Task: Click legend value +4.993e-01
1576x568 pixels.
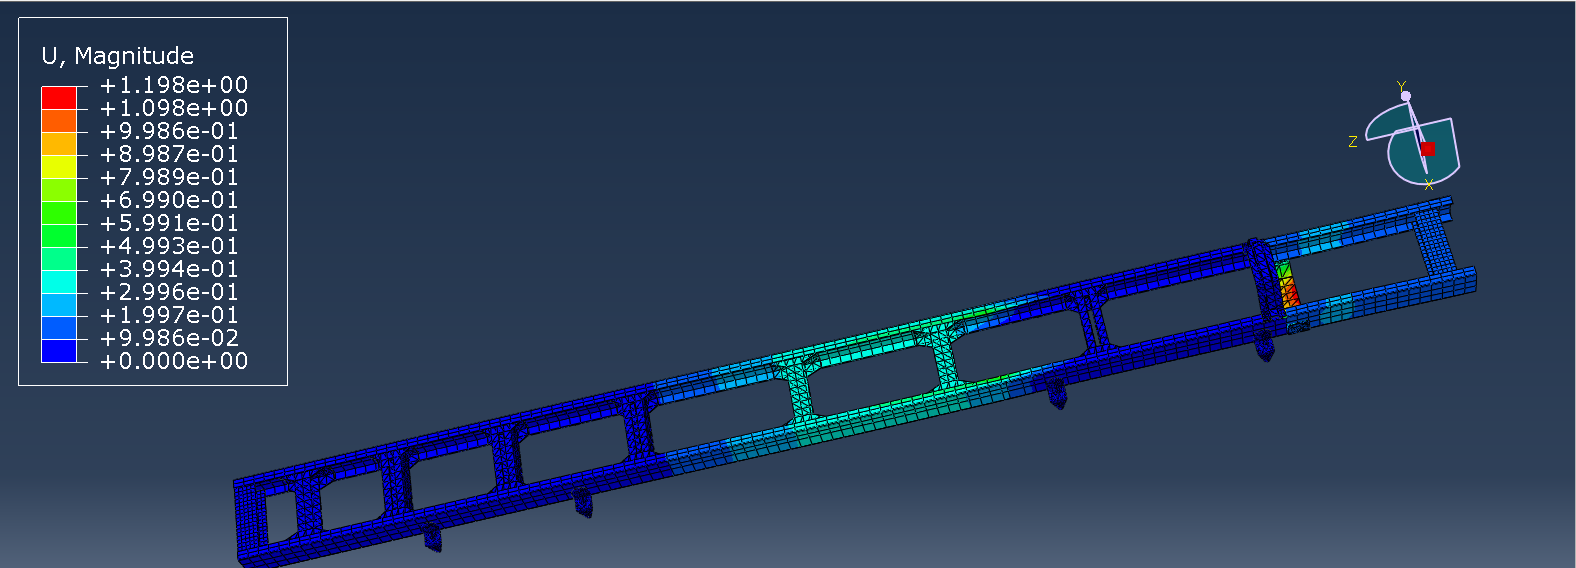Action: coord(169,246)
